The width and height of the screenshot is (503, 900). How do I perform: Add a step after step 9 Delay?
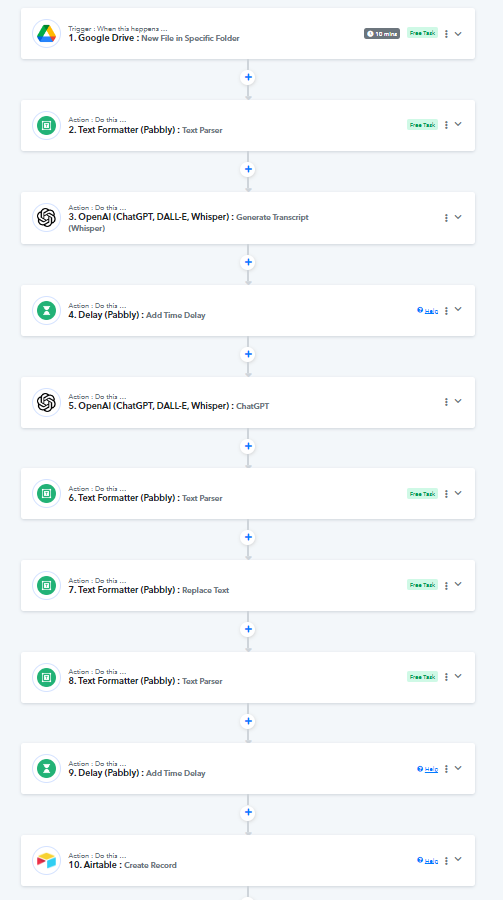tap(248, 812)
